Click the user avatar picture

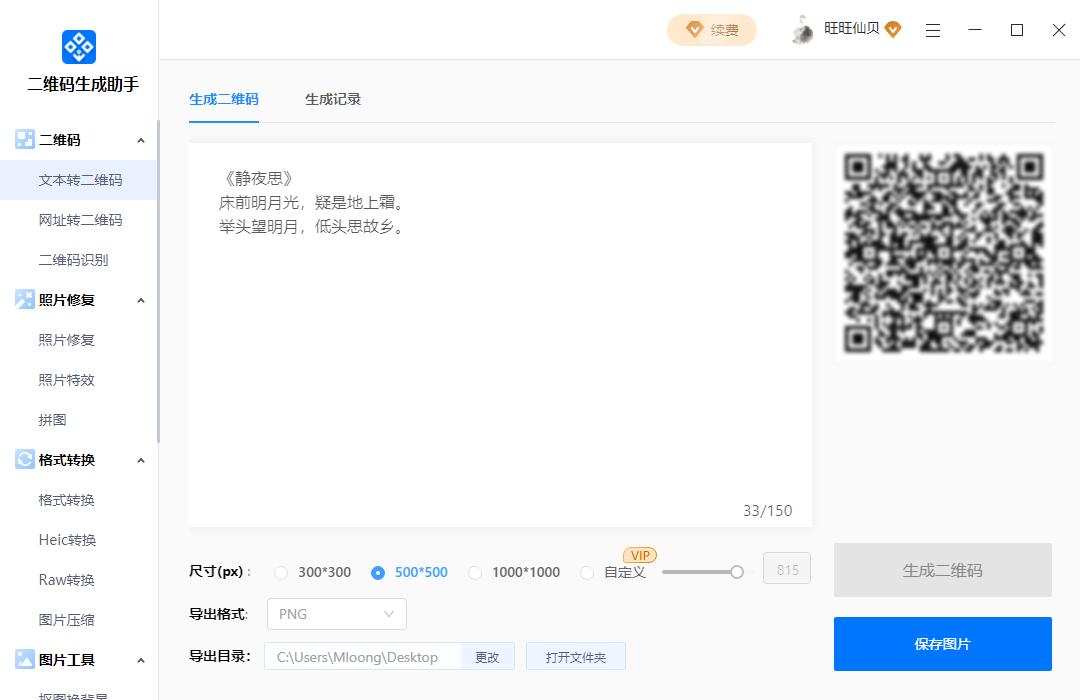[802, 30]
